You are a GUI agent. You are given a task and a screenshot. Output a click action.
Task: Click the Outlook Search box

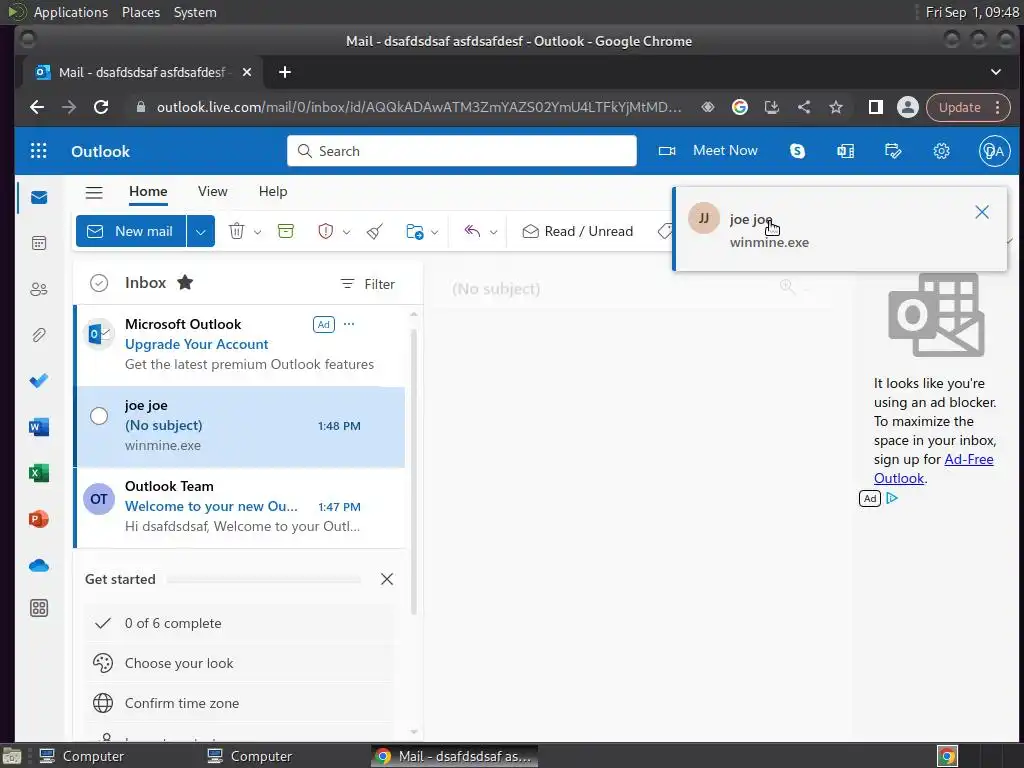coord(462,151)
